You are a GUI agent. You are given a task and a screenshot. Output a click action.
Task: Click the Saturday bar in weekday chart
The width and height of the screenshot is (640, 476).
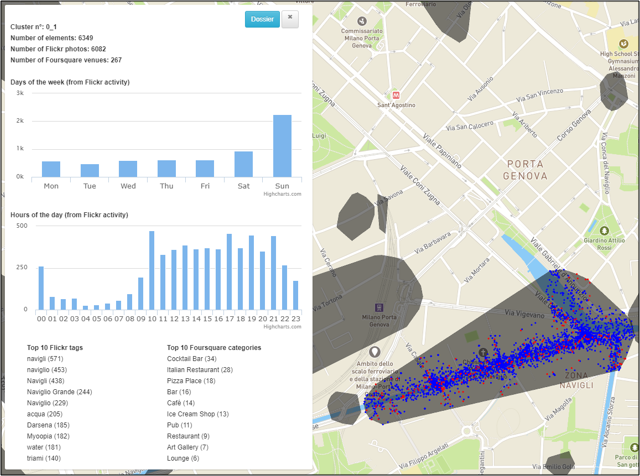[x=243, y=164]
